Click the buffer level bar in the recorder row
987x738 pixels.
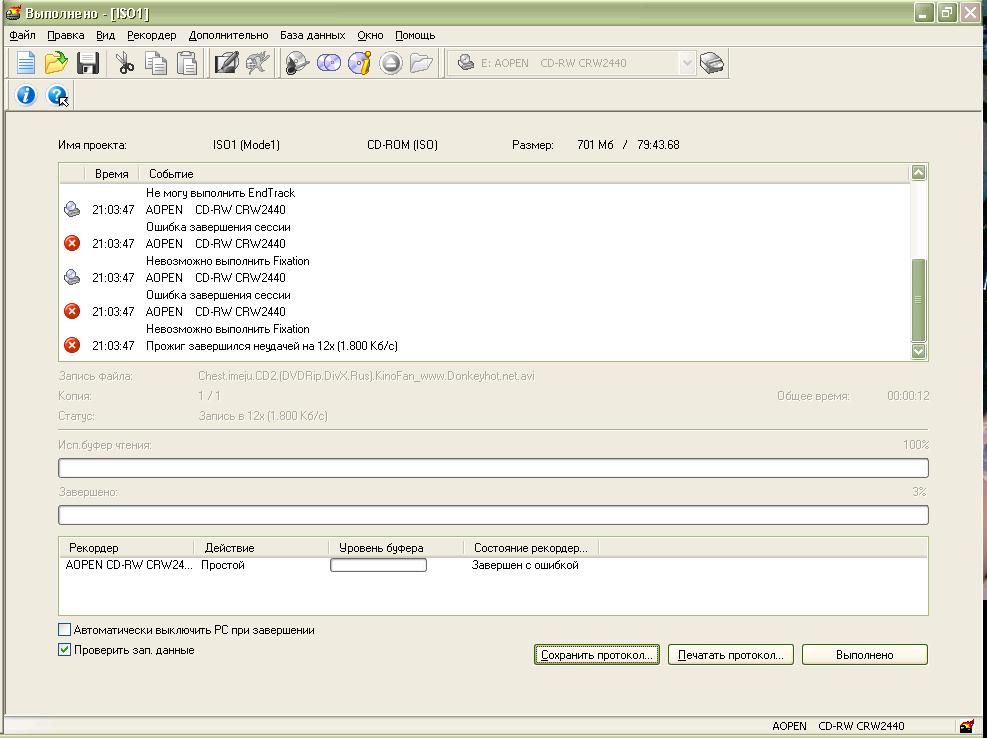tap(378, 565)
